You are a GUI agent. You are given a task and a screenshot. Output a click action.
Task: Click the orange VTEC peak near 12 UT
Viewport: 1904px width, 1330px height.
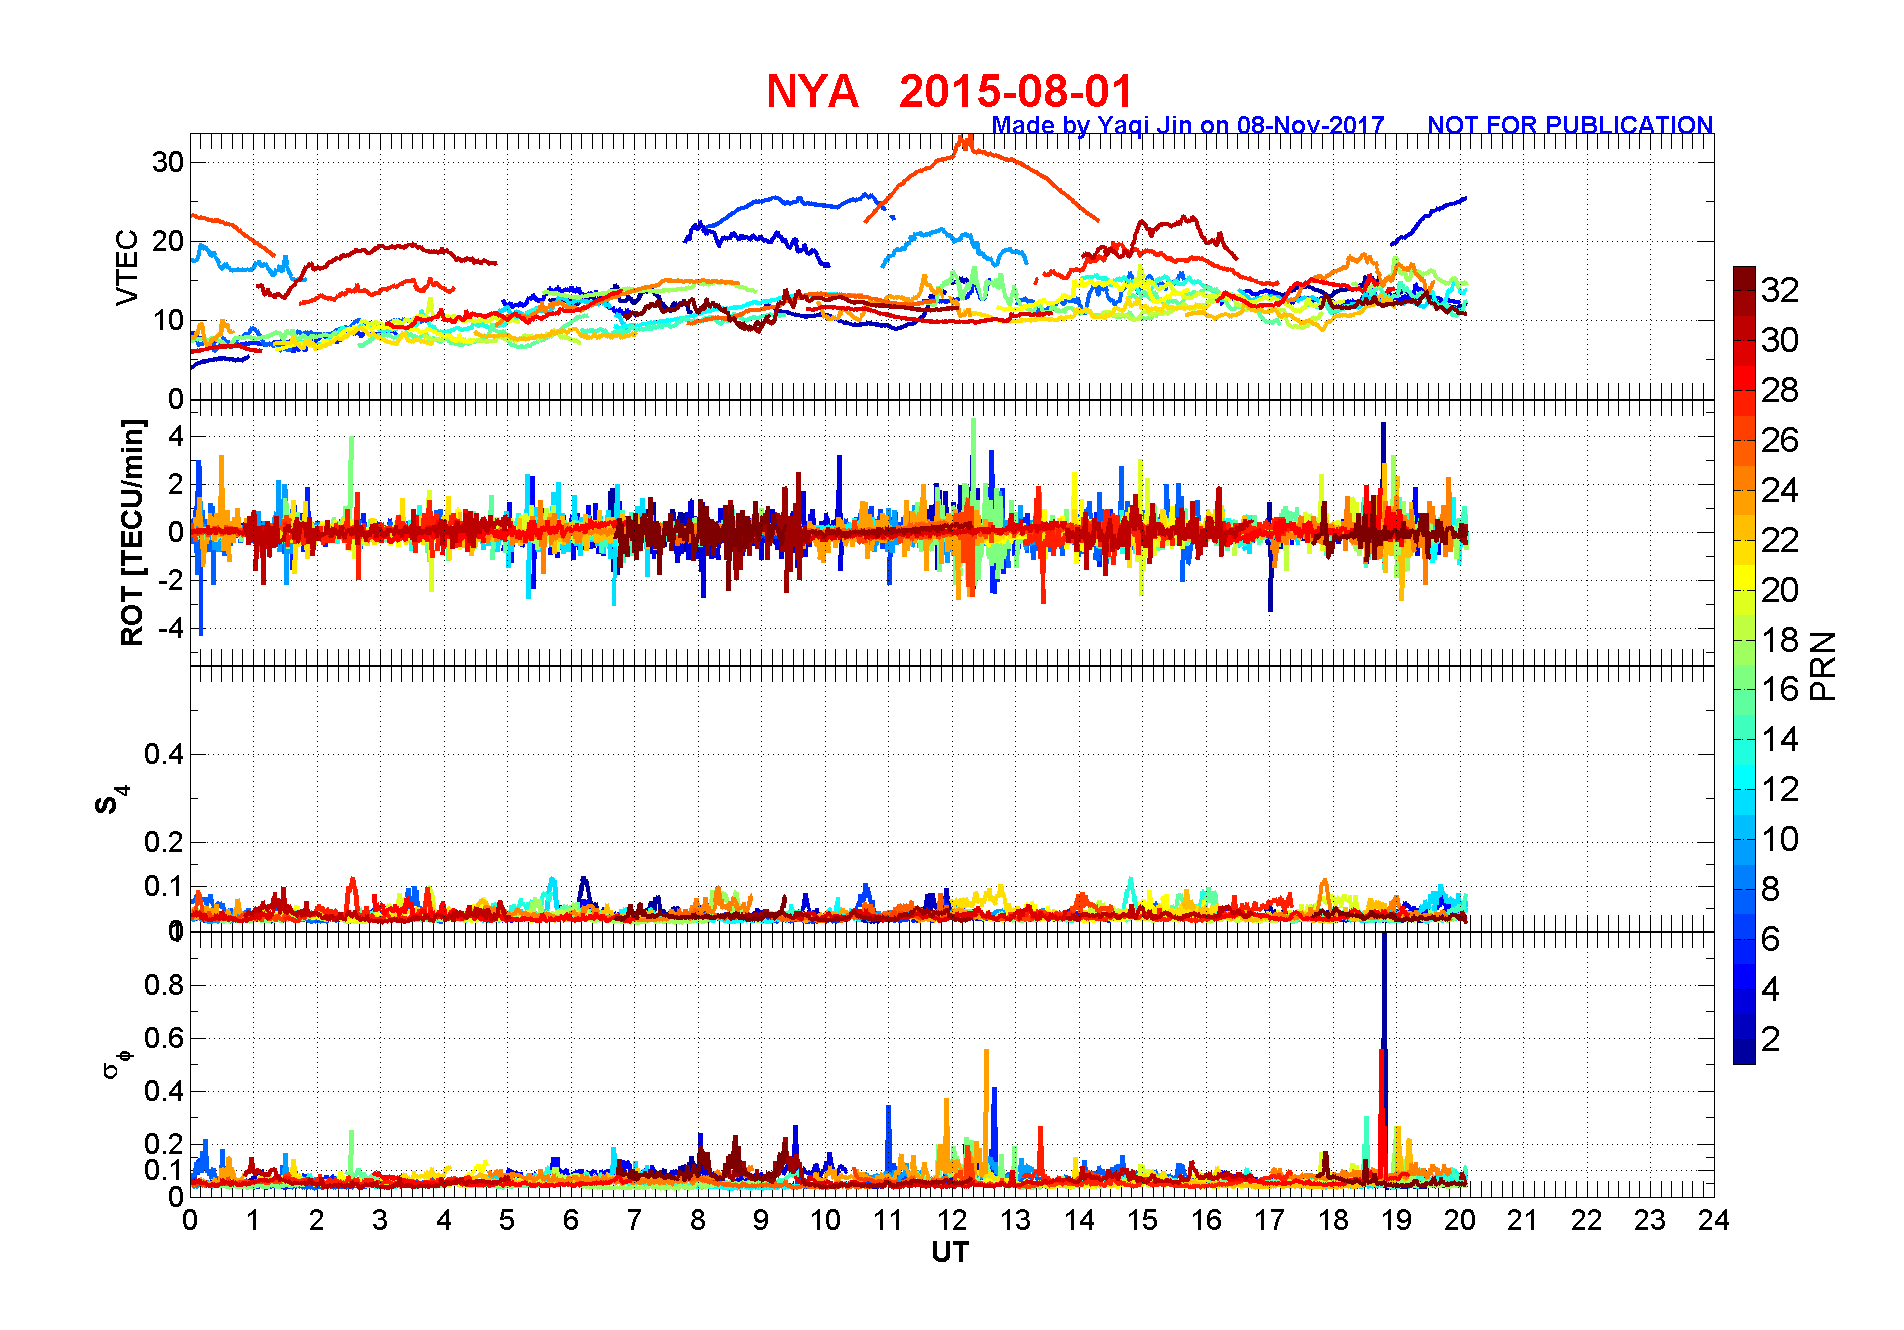coord(965,143)
